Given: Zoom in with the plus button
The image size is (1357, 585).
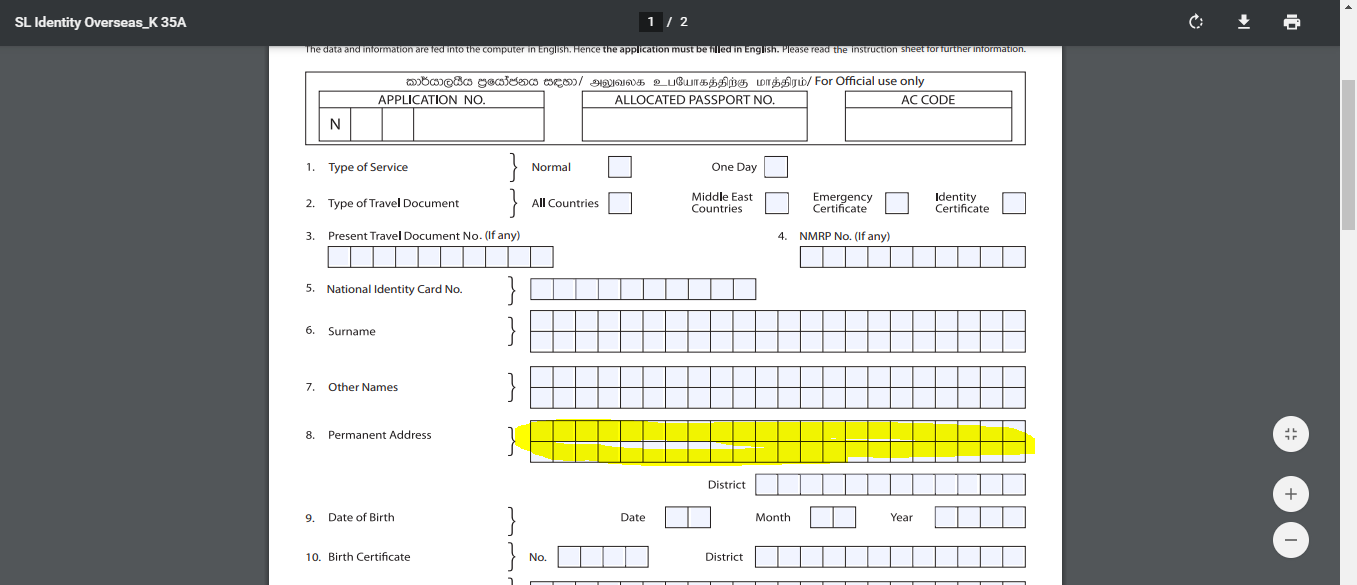Looking at the screenshot, I should click(1291, 494).
